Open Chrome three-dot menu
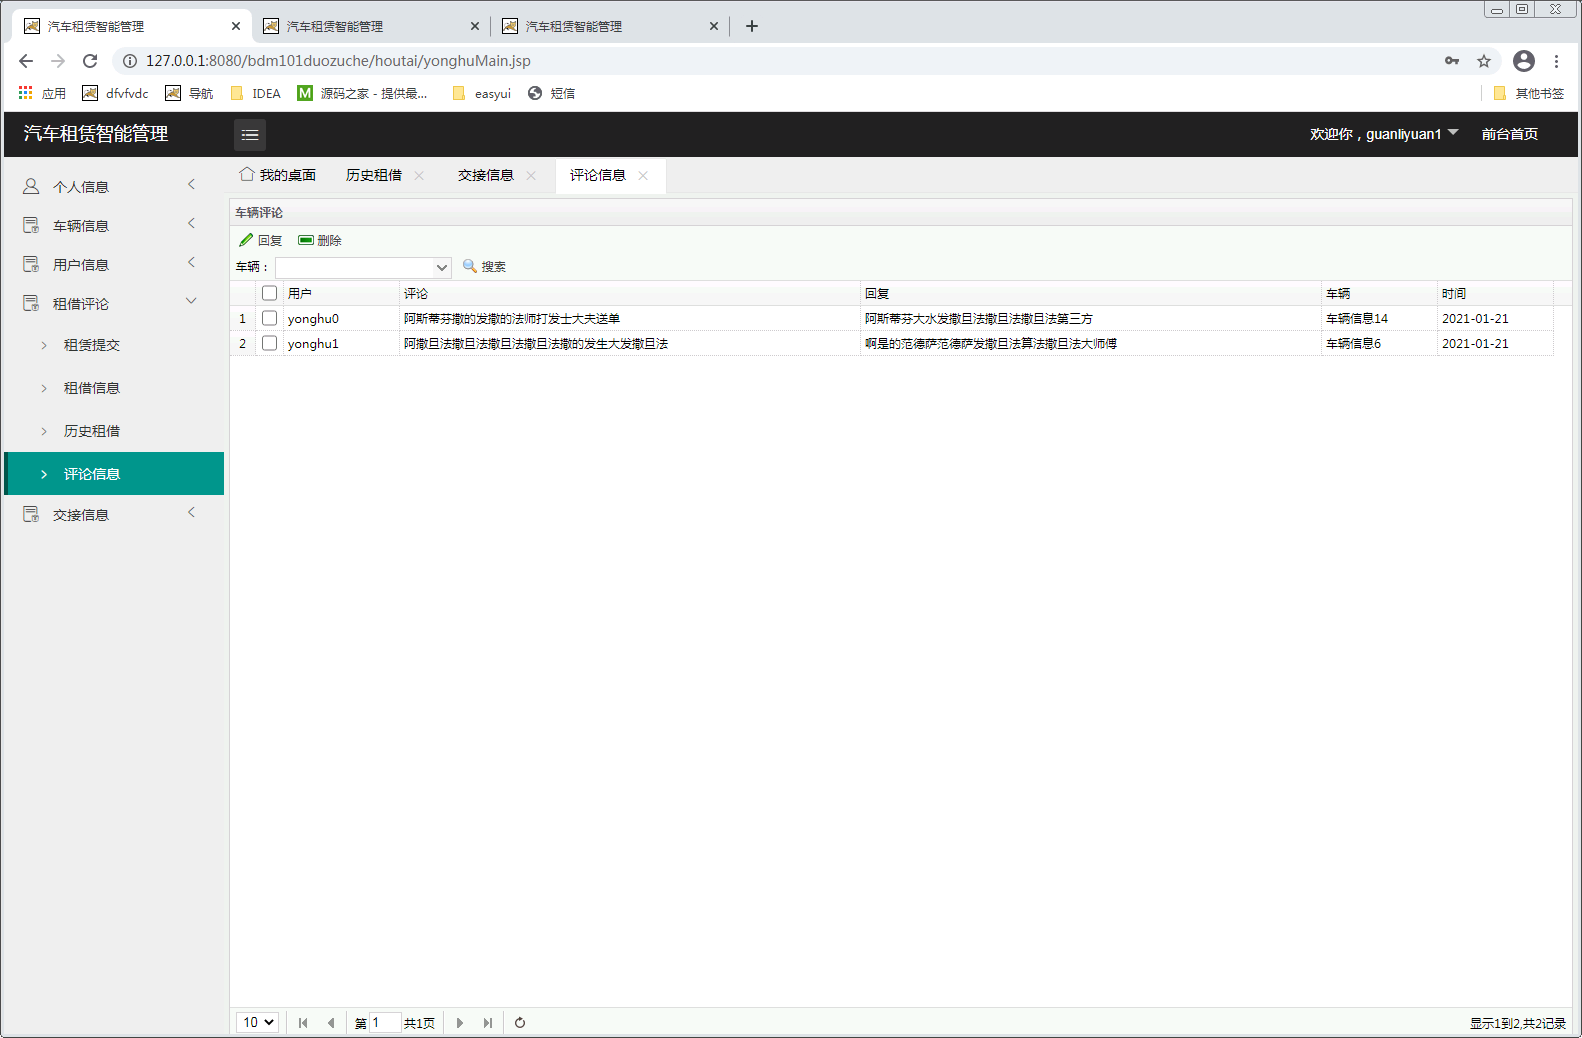The width and height of the screenshot is (1582, 1038). click(1557, 61)
